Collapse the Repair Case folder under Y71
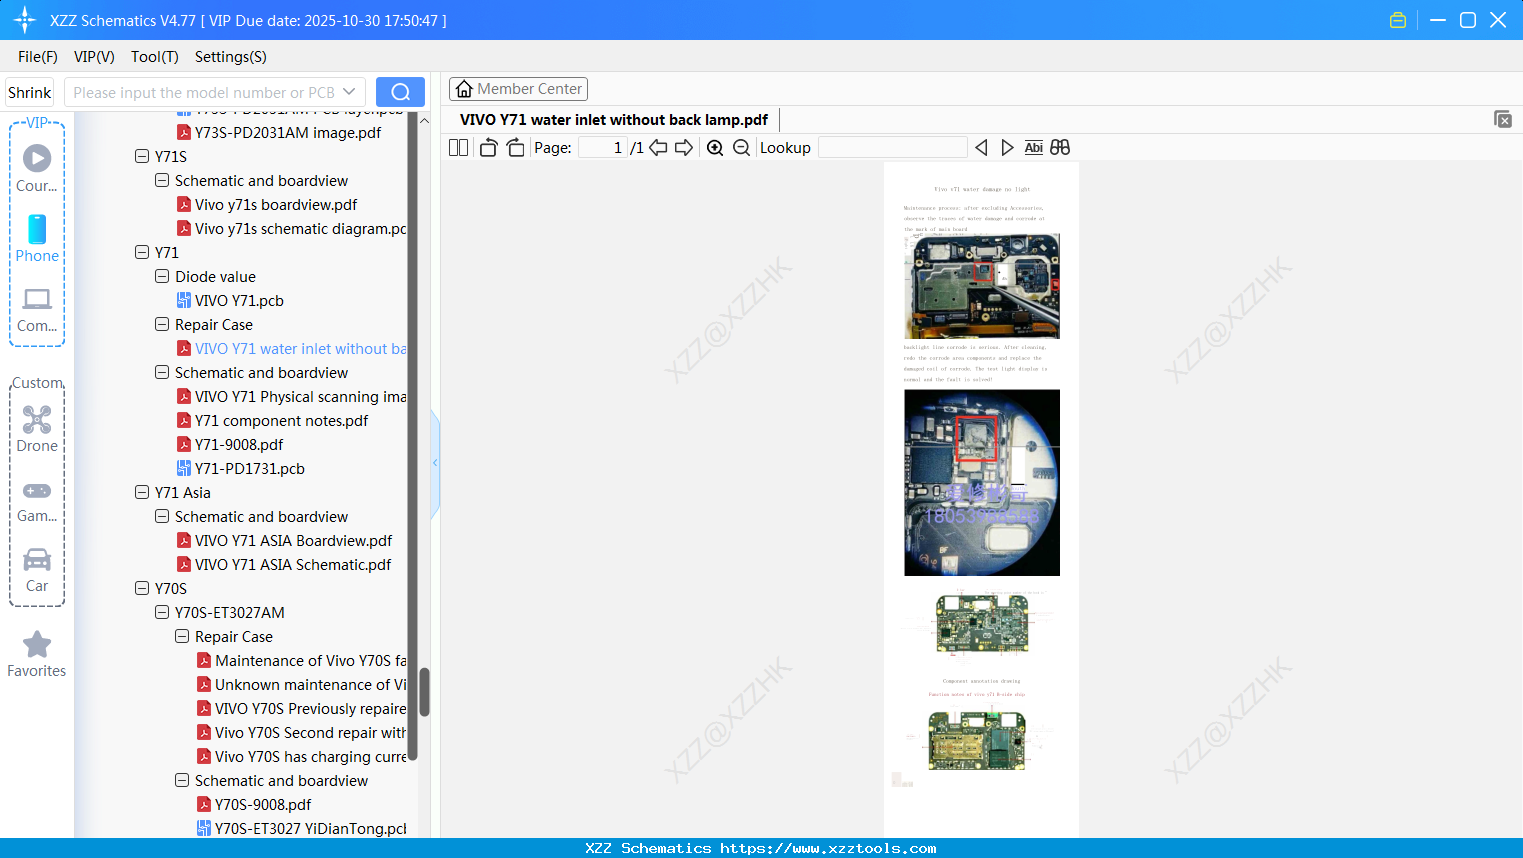Viewport: 1523px width, 858px height. (162, 324)
